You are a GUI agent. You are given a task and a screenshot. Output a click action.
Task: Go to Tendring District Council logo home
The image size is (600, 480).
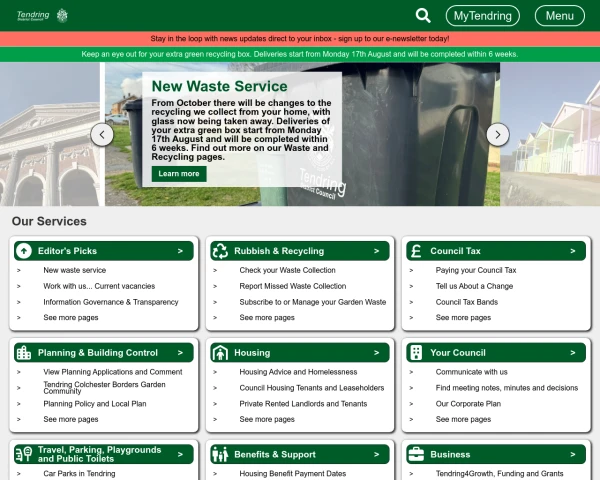(x=42, y=16)
